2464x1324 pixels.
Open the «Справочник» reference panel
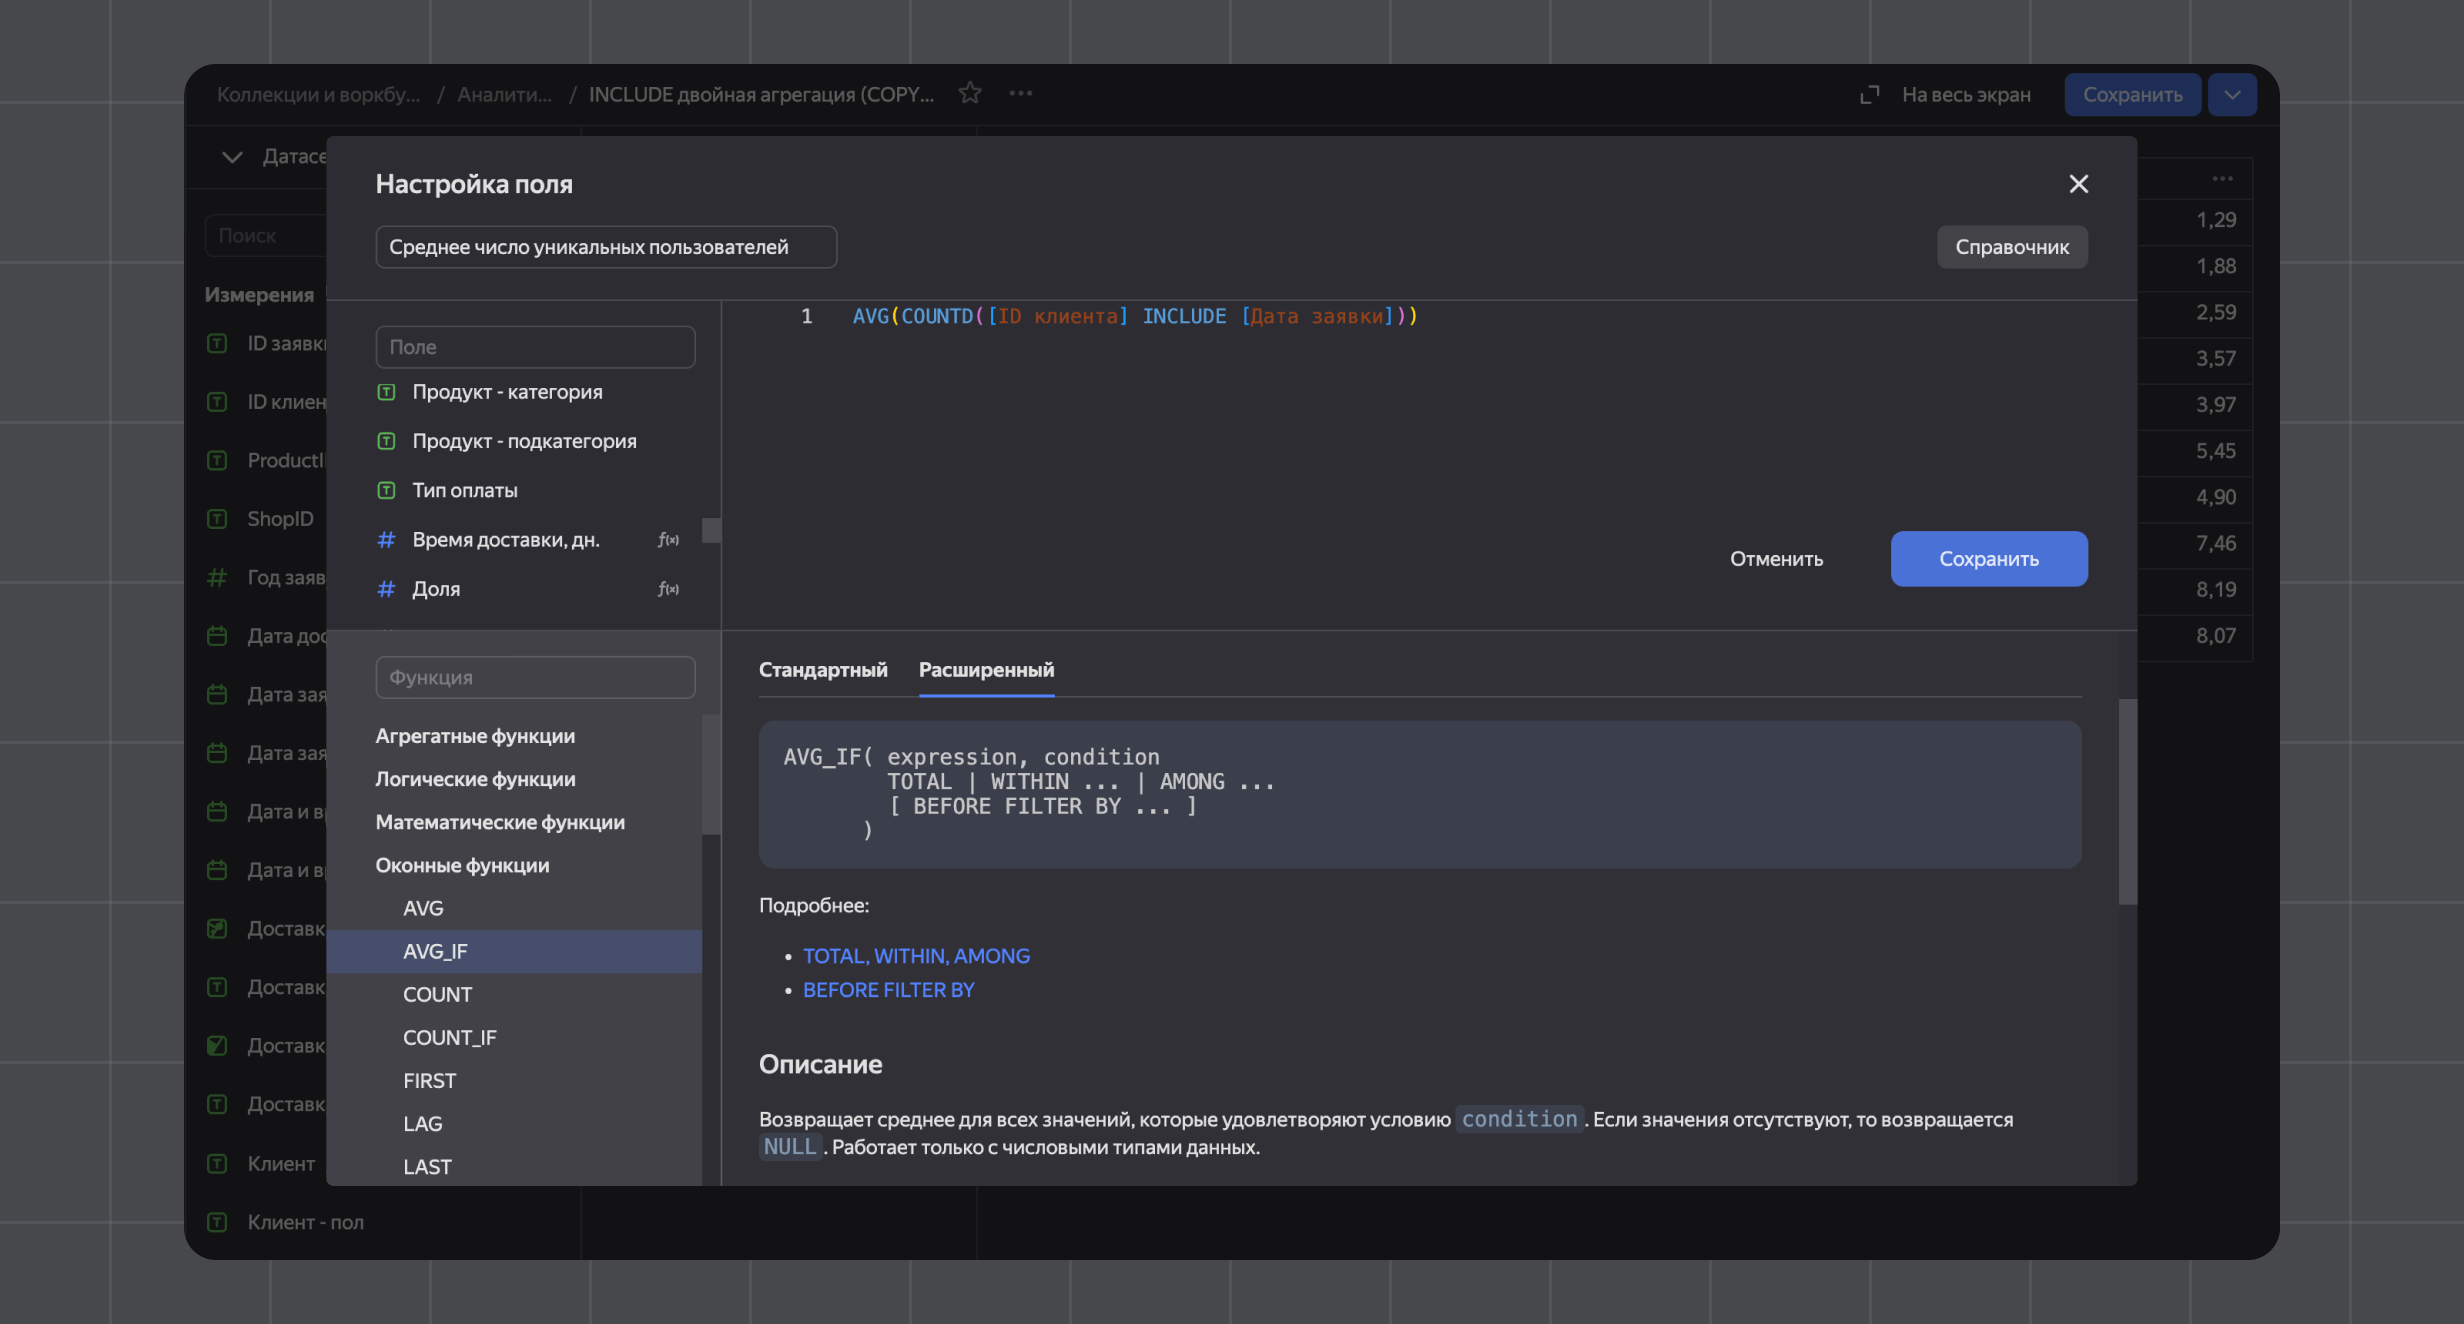click(2011, 246)
